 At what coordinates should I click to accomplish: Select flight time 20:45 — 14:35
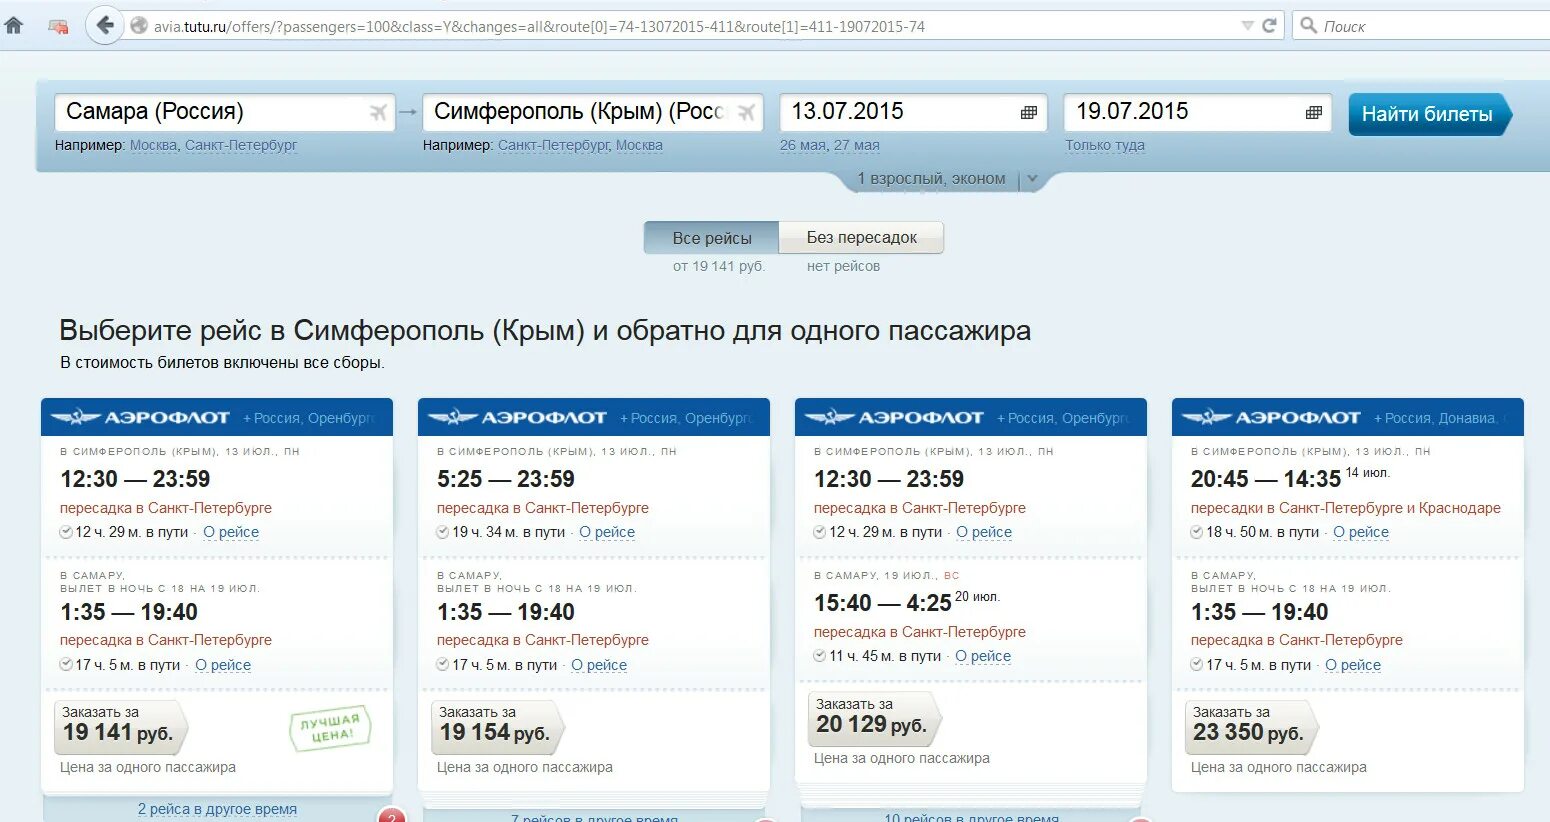[1266, 479]
